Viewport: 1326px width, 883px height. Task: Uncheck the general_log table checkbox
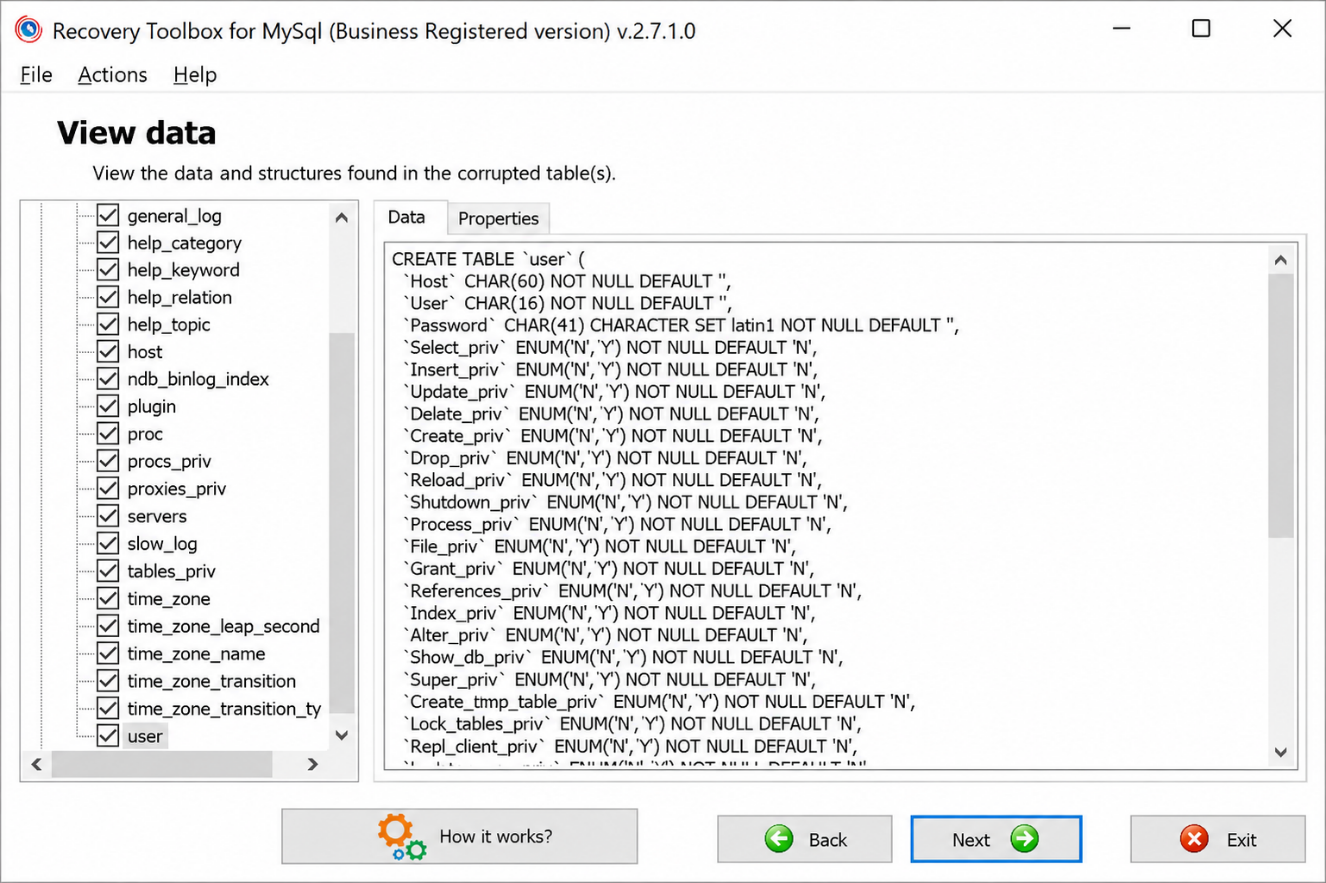(x=108, y=215)
